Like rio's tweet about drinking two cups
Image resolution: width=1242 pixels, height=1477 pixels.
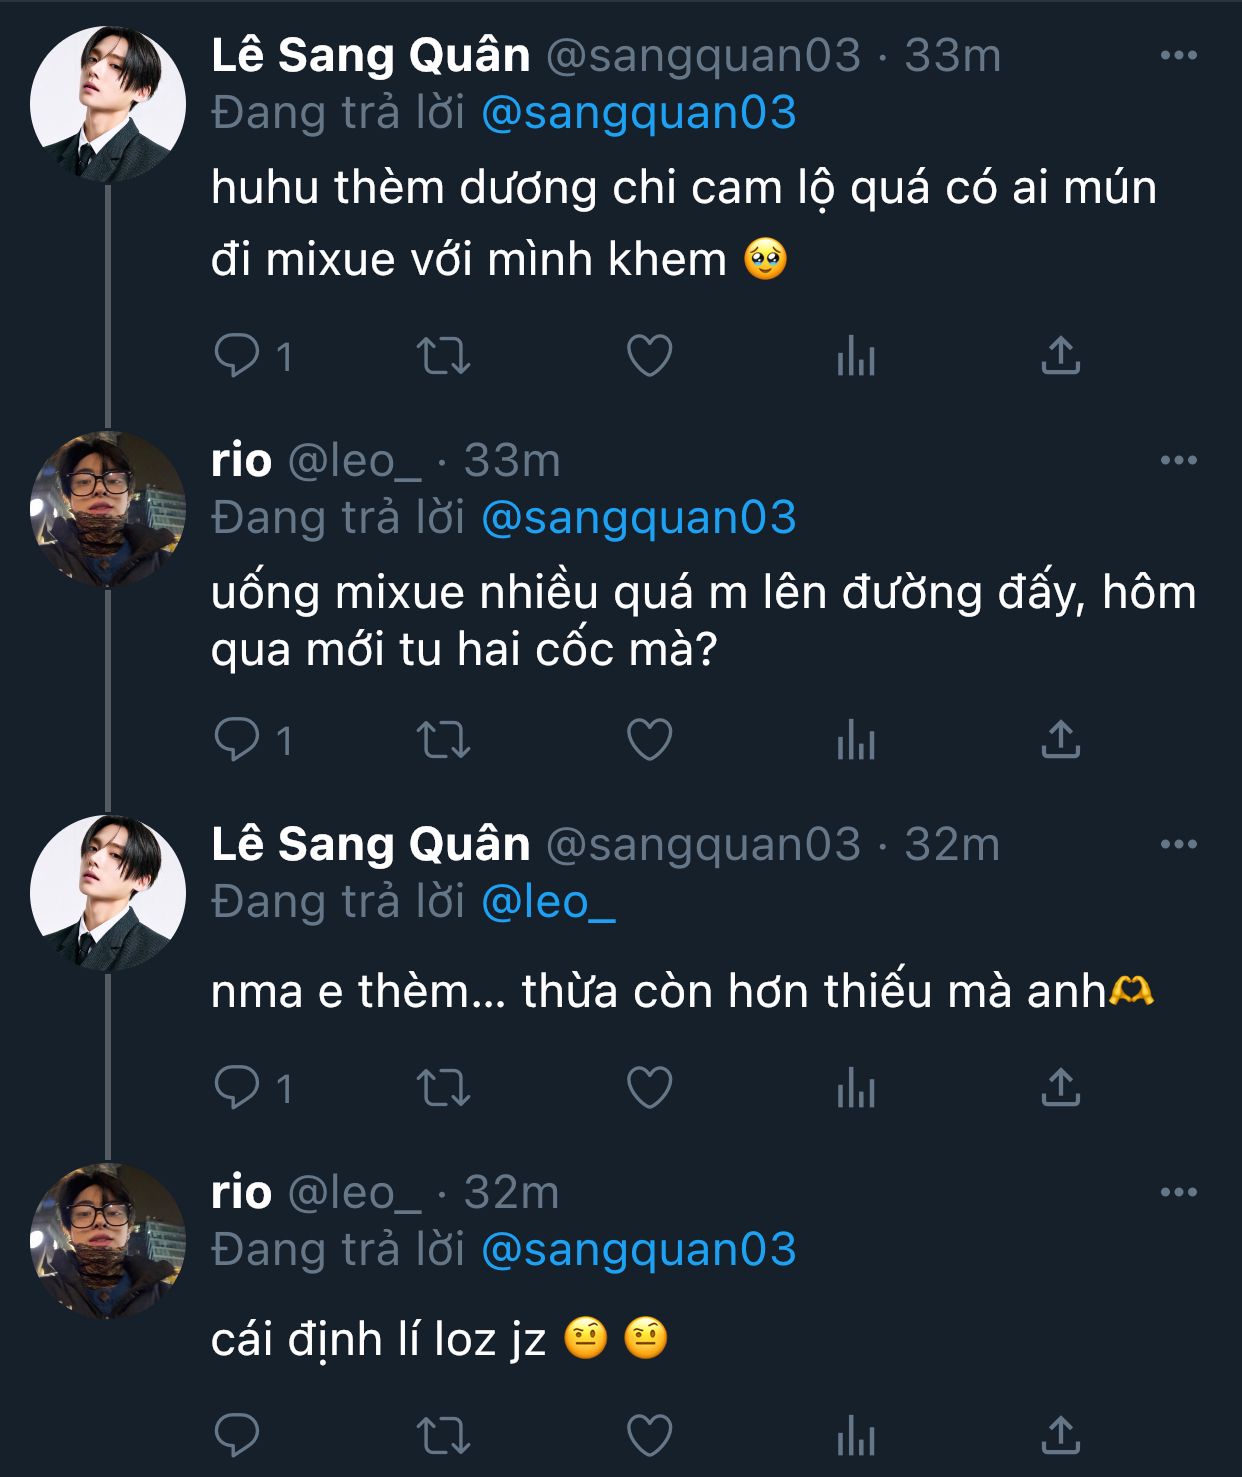649,740
